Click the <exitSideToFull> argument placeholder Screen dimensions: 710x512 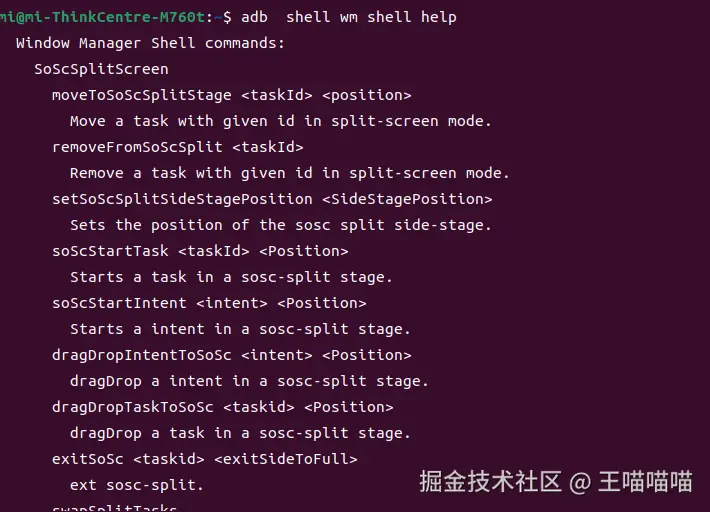285,459
